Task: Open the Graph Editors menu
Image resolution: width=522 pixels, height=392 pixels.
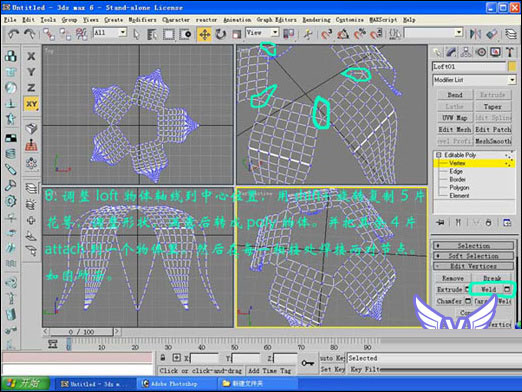Action: point(276,20)
